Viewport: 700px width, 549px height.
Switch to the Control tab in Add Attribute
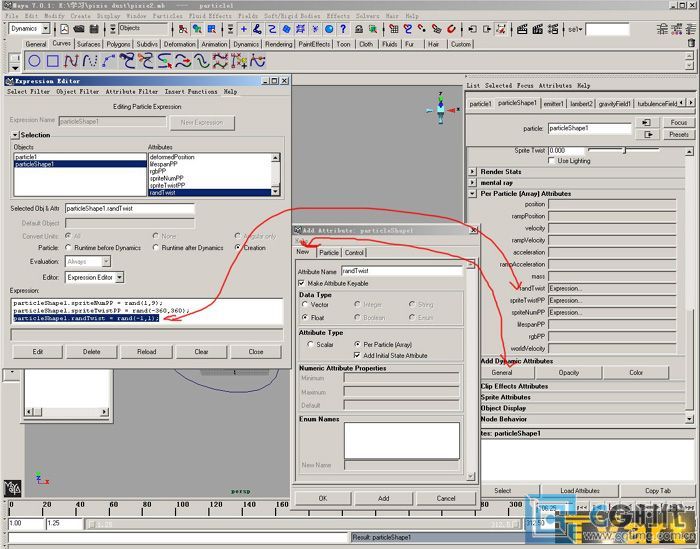click(x=354, y=253)
